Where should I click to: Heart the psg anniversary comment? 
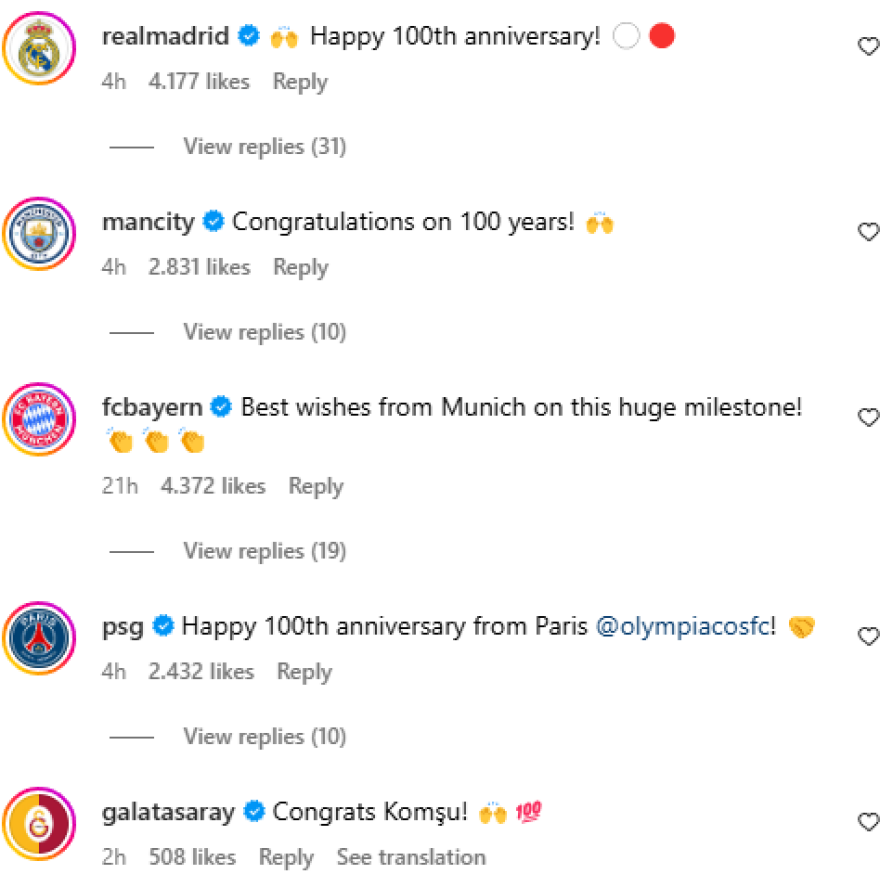pyautogui.click(x=868, y=636)
